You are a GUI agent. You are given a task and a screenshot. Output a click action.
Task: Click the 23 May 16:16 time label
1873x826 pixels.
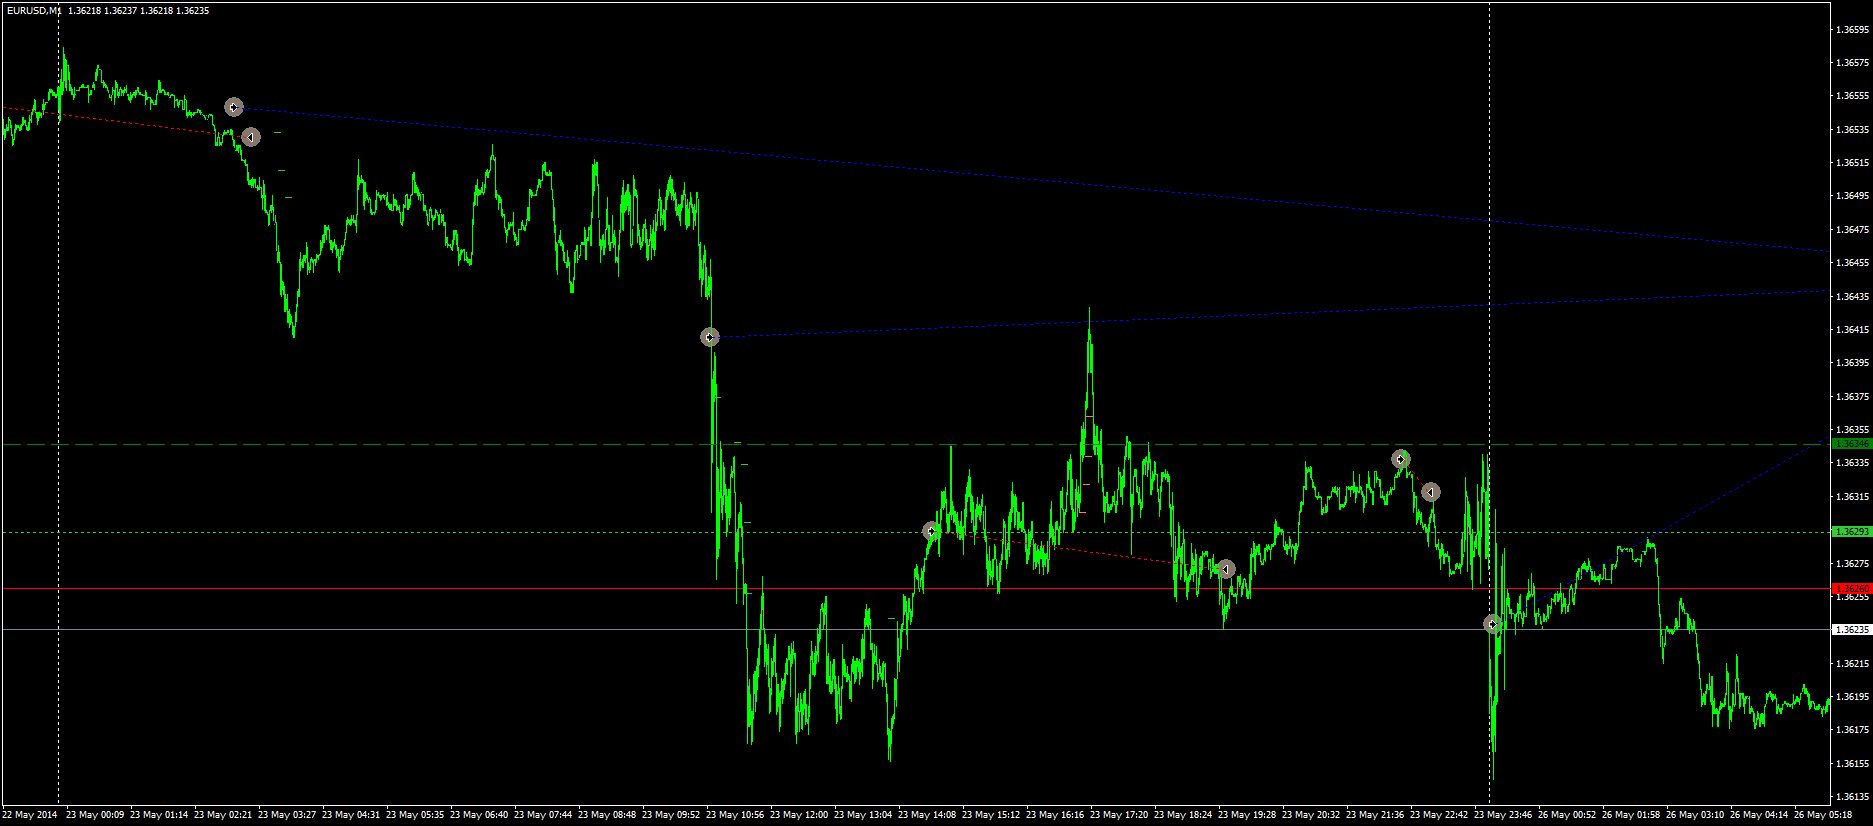(x=1056, y=815)
